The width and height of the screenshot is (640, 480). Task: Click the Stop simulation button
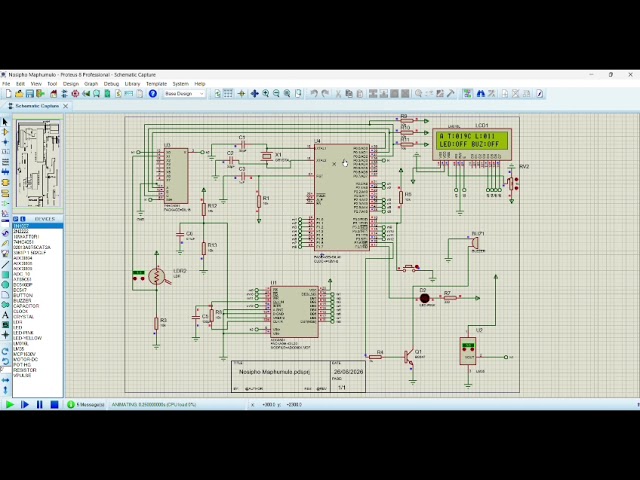[54, 404]
